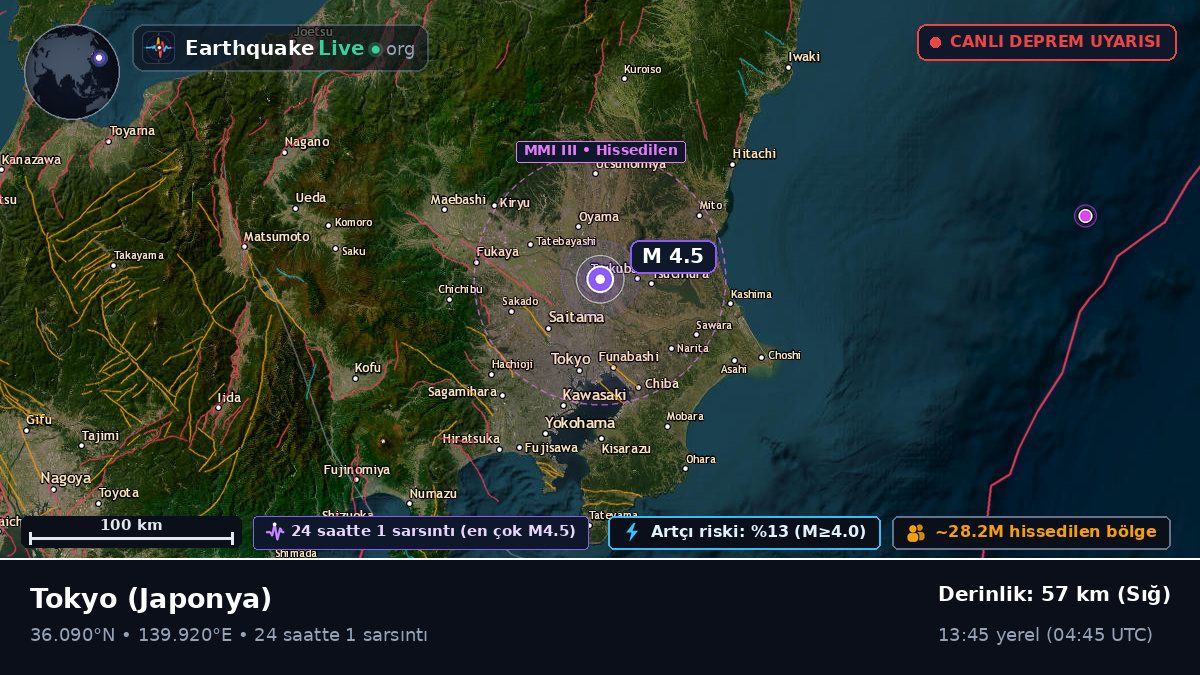Click the 36.090°N 139.920°E coordinates line

(229, 634)
